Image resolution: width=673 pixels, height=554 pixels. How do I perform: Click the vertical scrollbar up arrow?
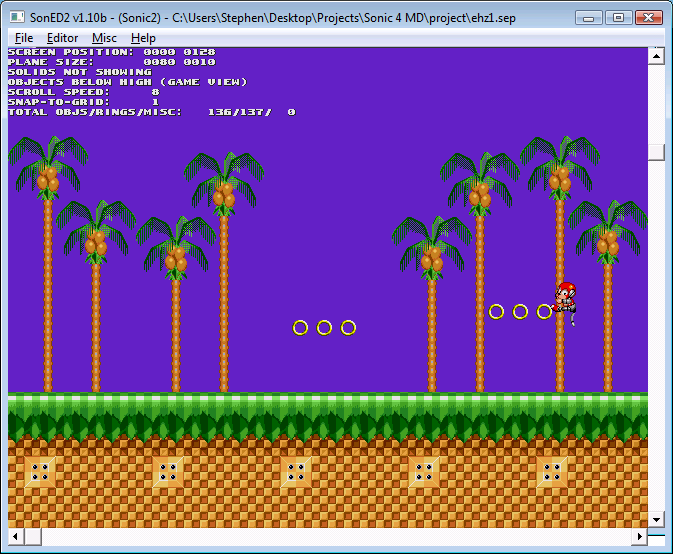pos(656,56)
